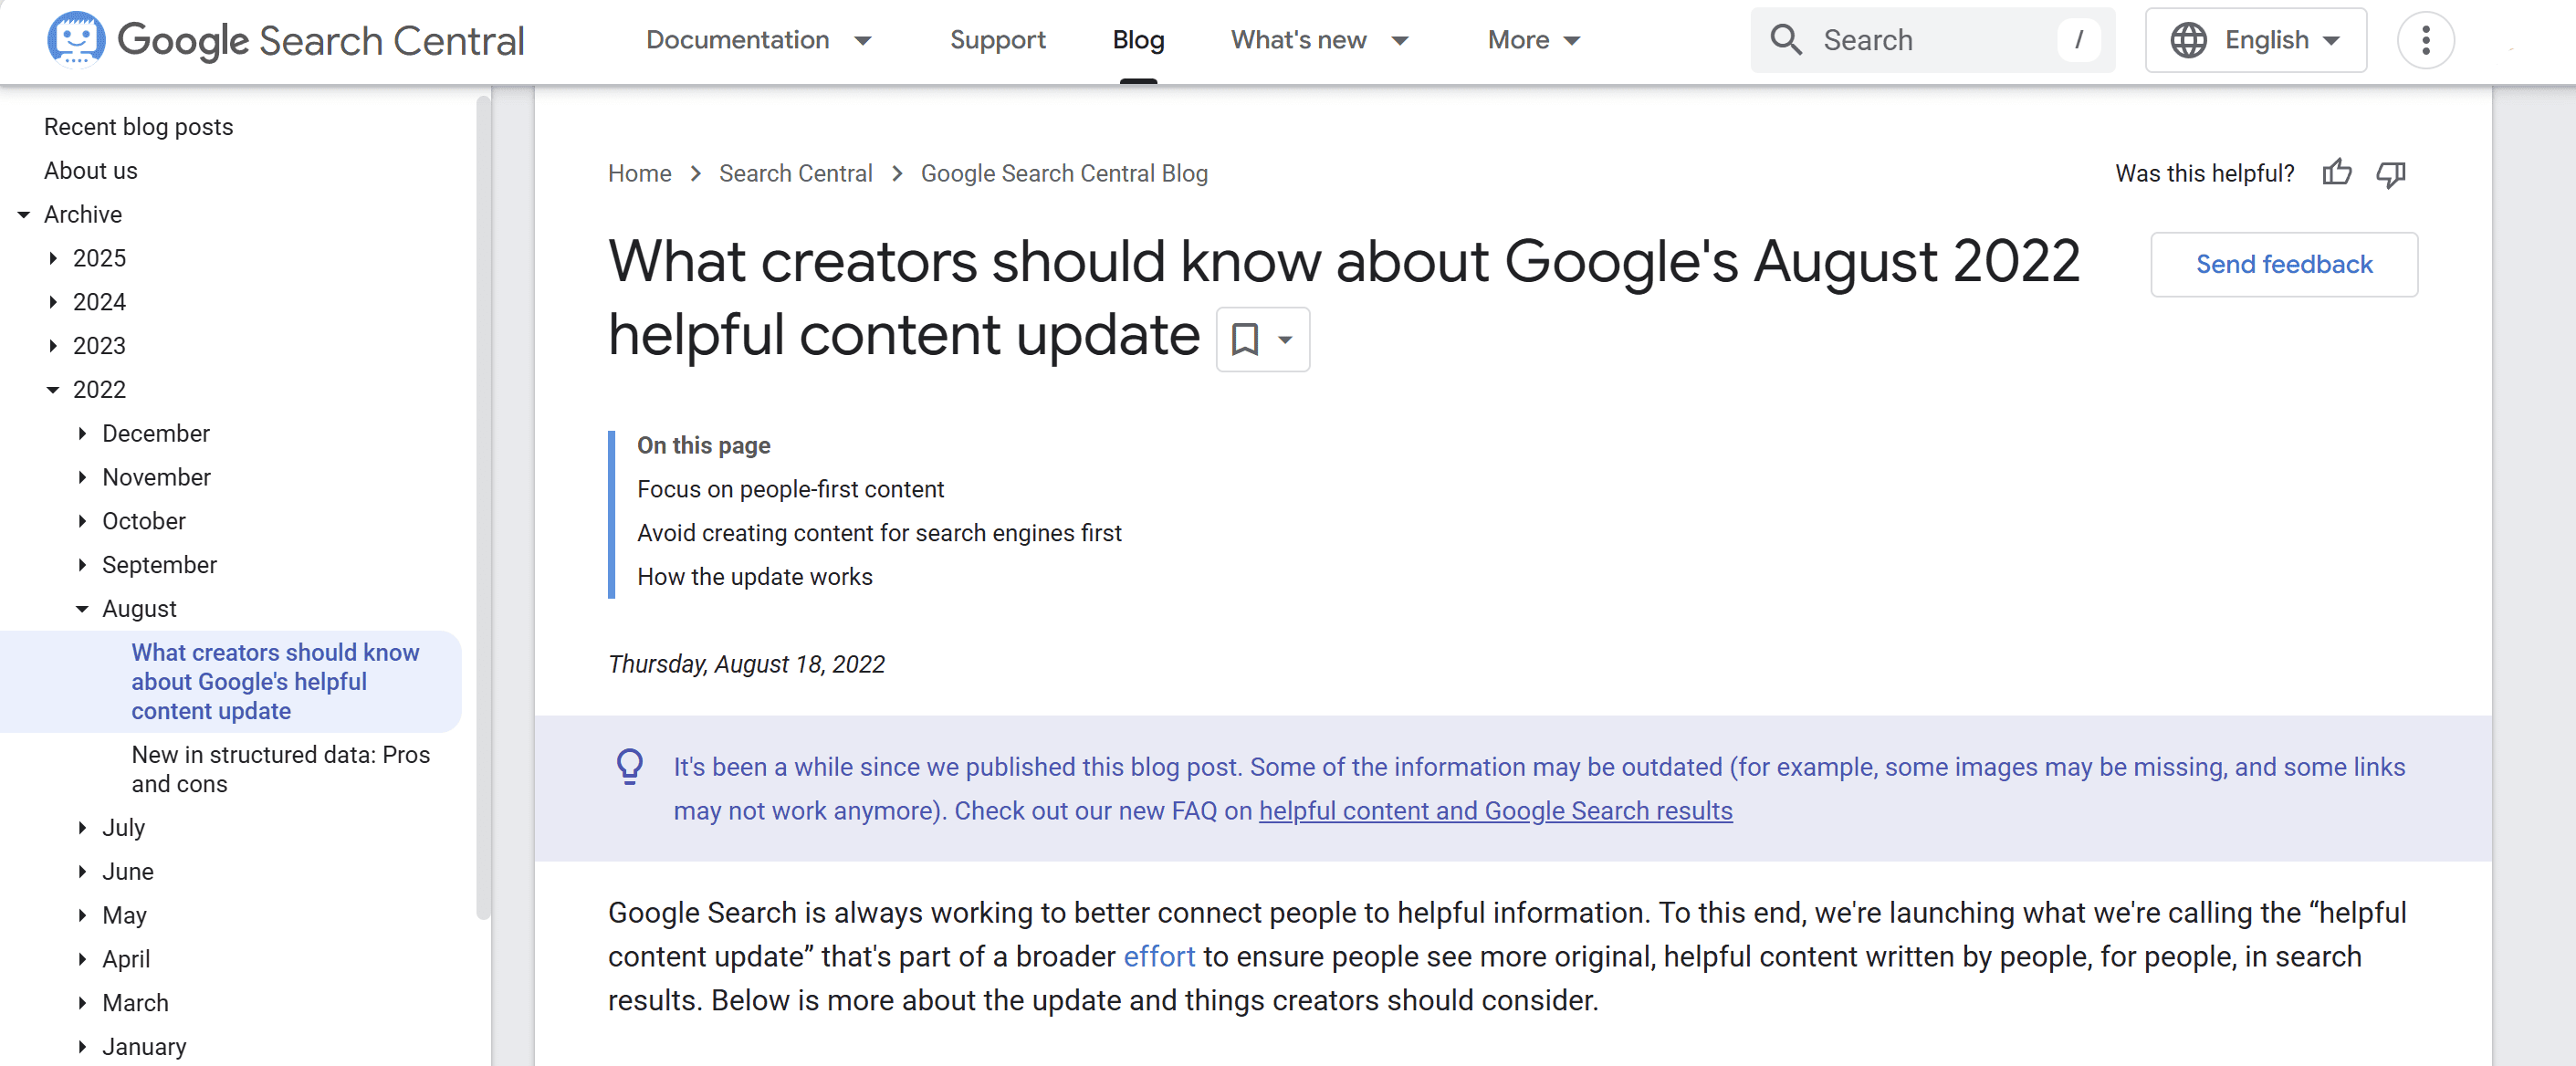
Task: Jump to Focus on people-first content
Action: 790,489
